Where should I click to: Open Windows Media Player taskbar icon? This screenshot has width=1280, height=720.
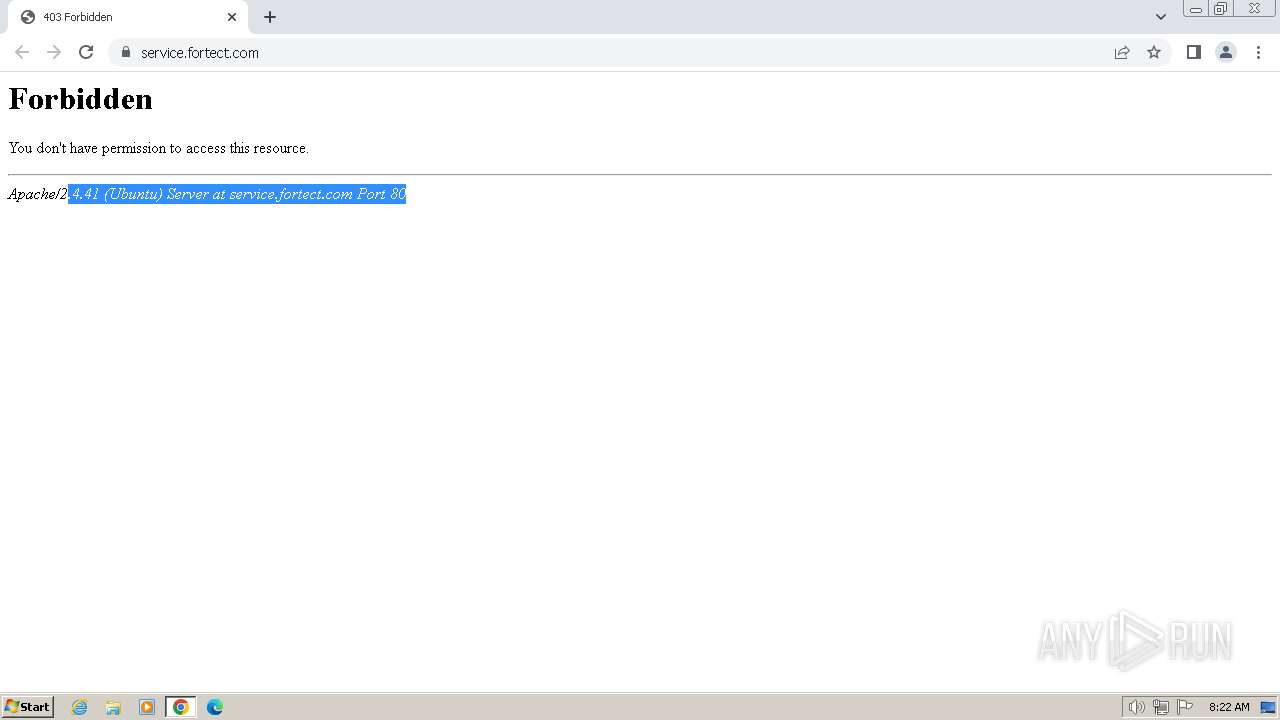(147, 707)
